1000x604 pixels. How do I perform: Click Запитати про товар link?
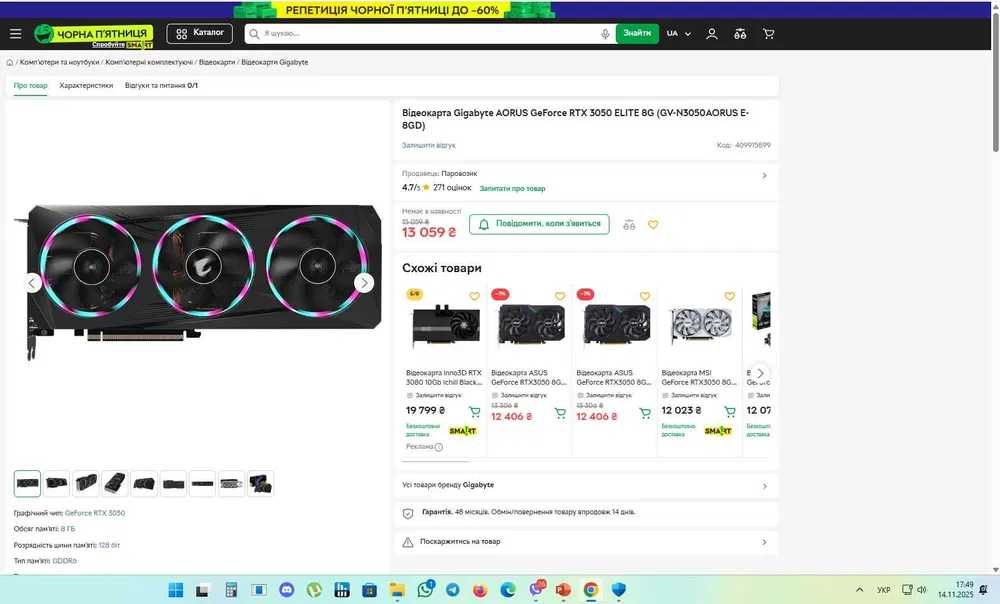512,189
